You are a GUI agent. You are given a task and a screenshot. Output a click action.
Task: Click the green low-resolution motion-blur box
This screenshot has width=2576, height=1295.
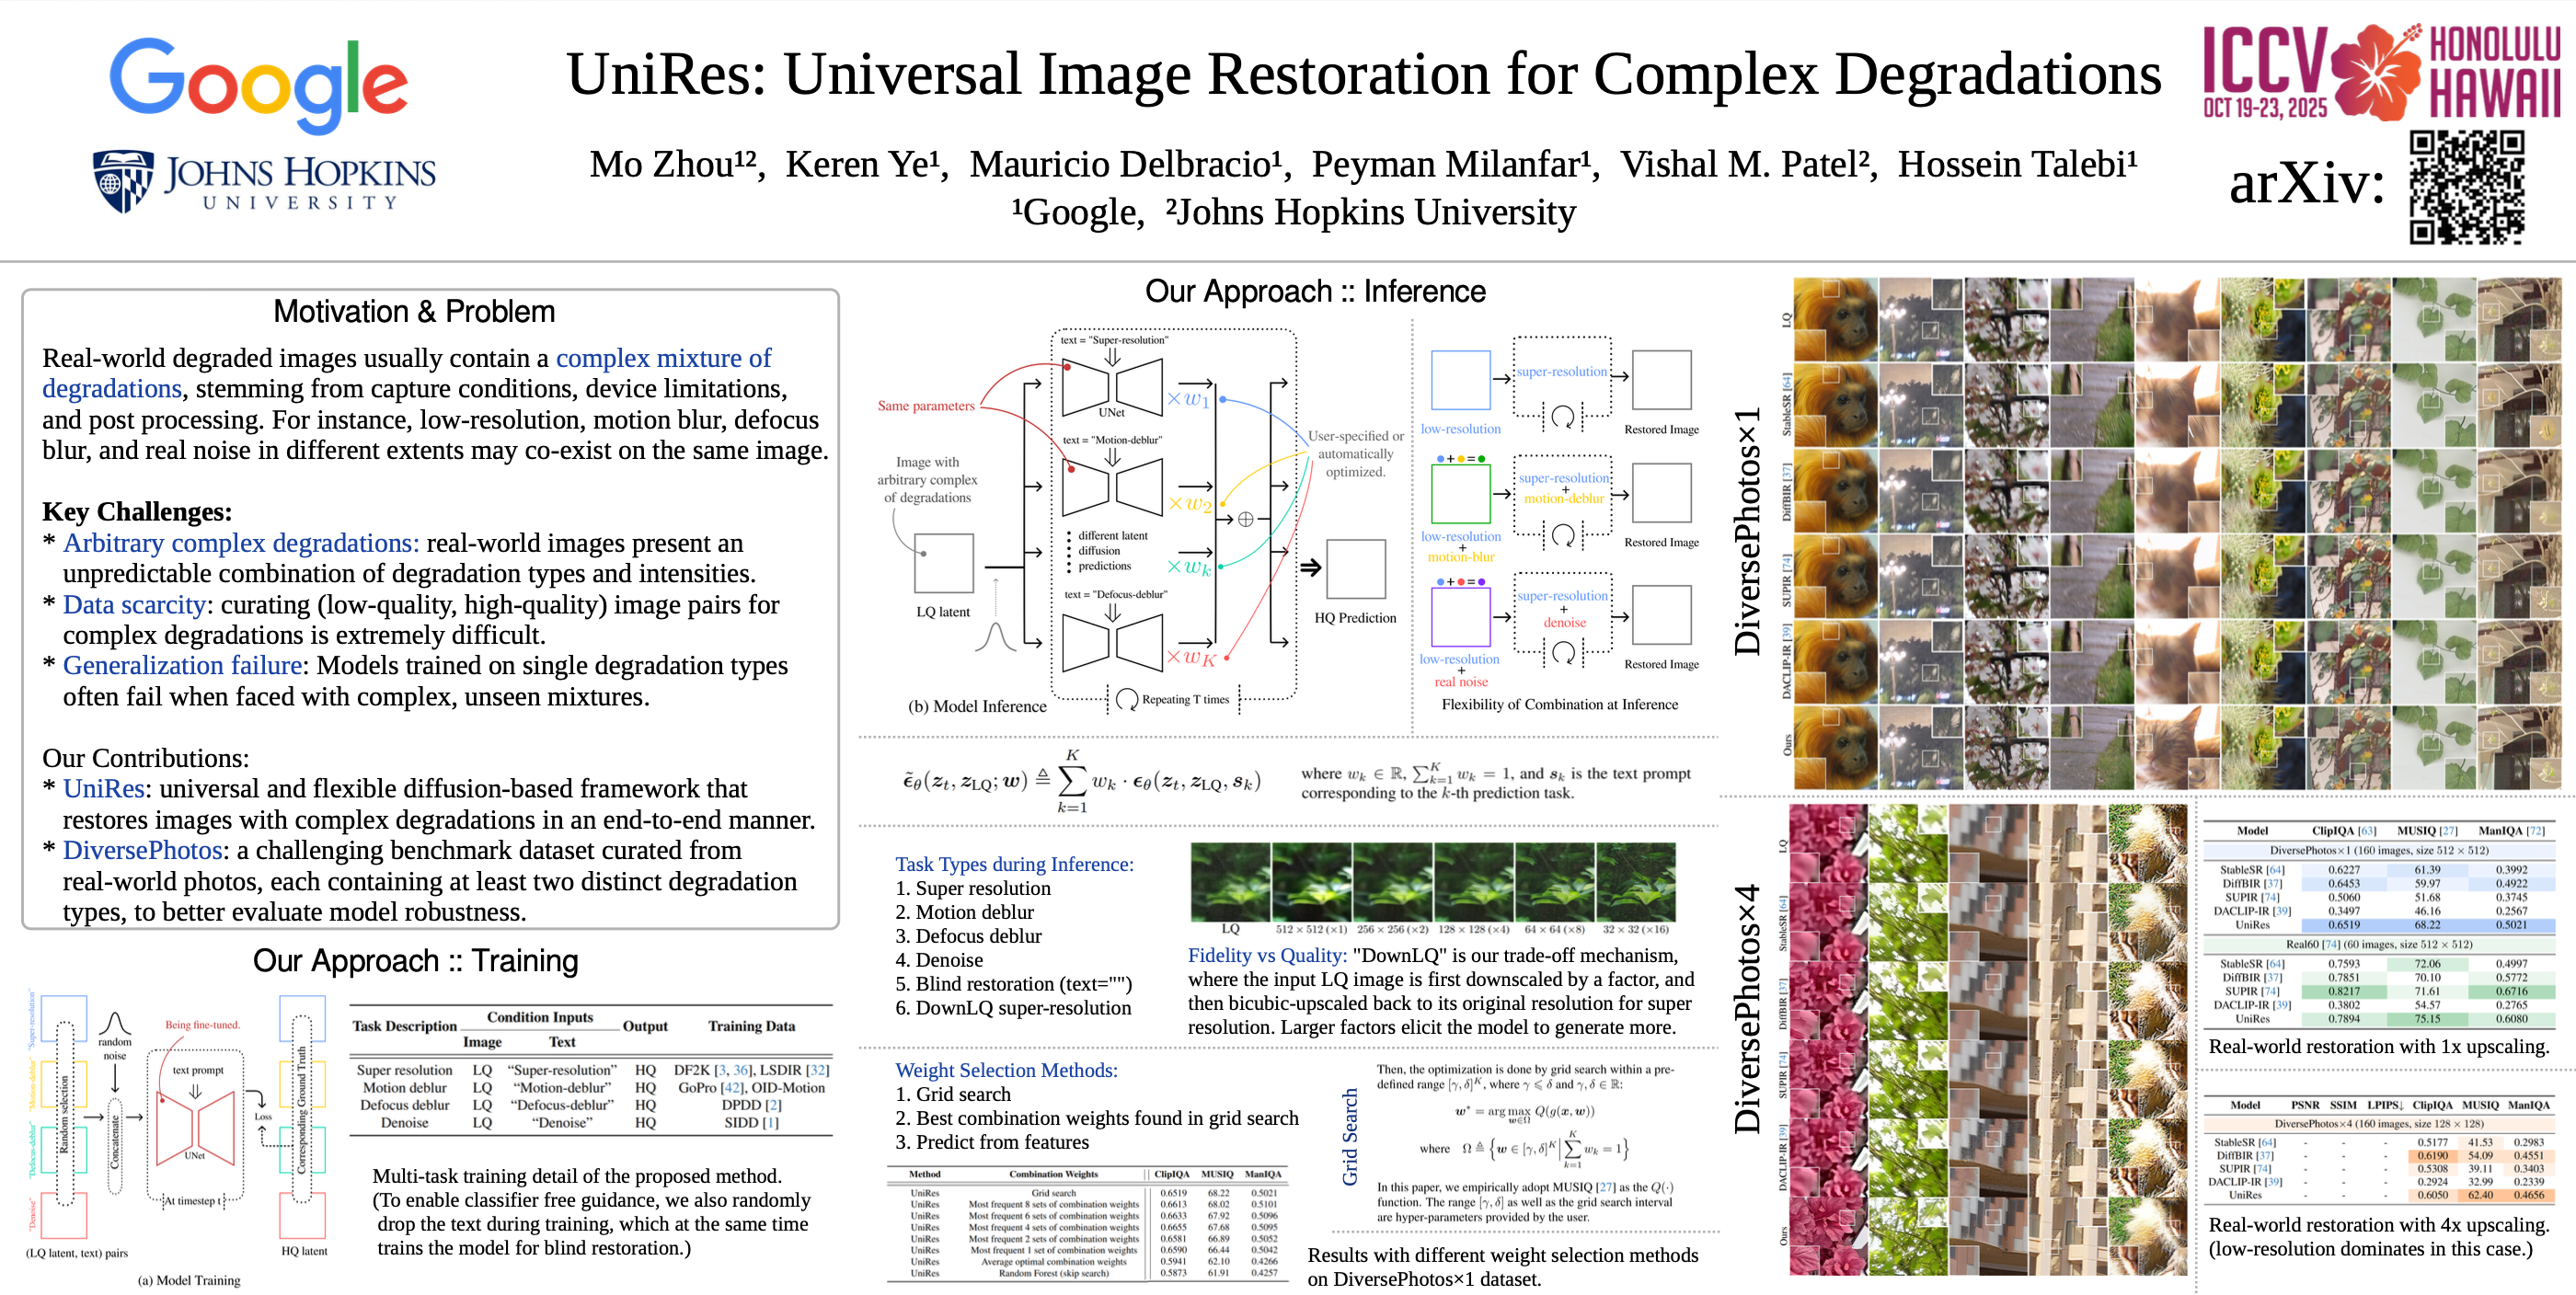coord(1460,494)
